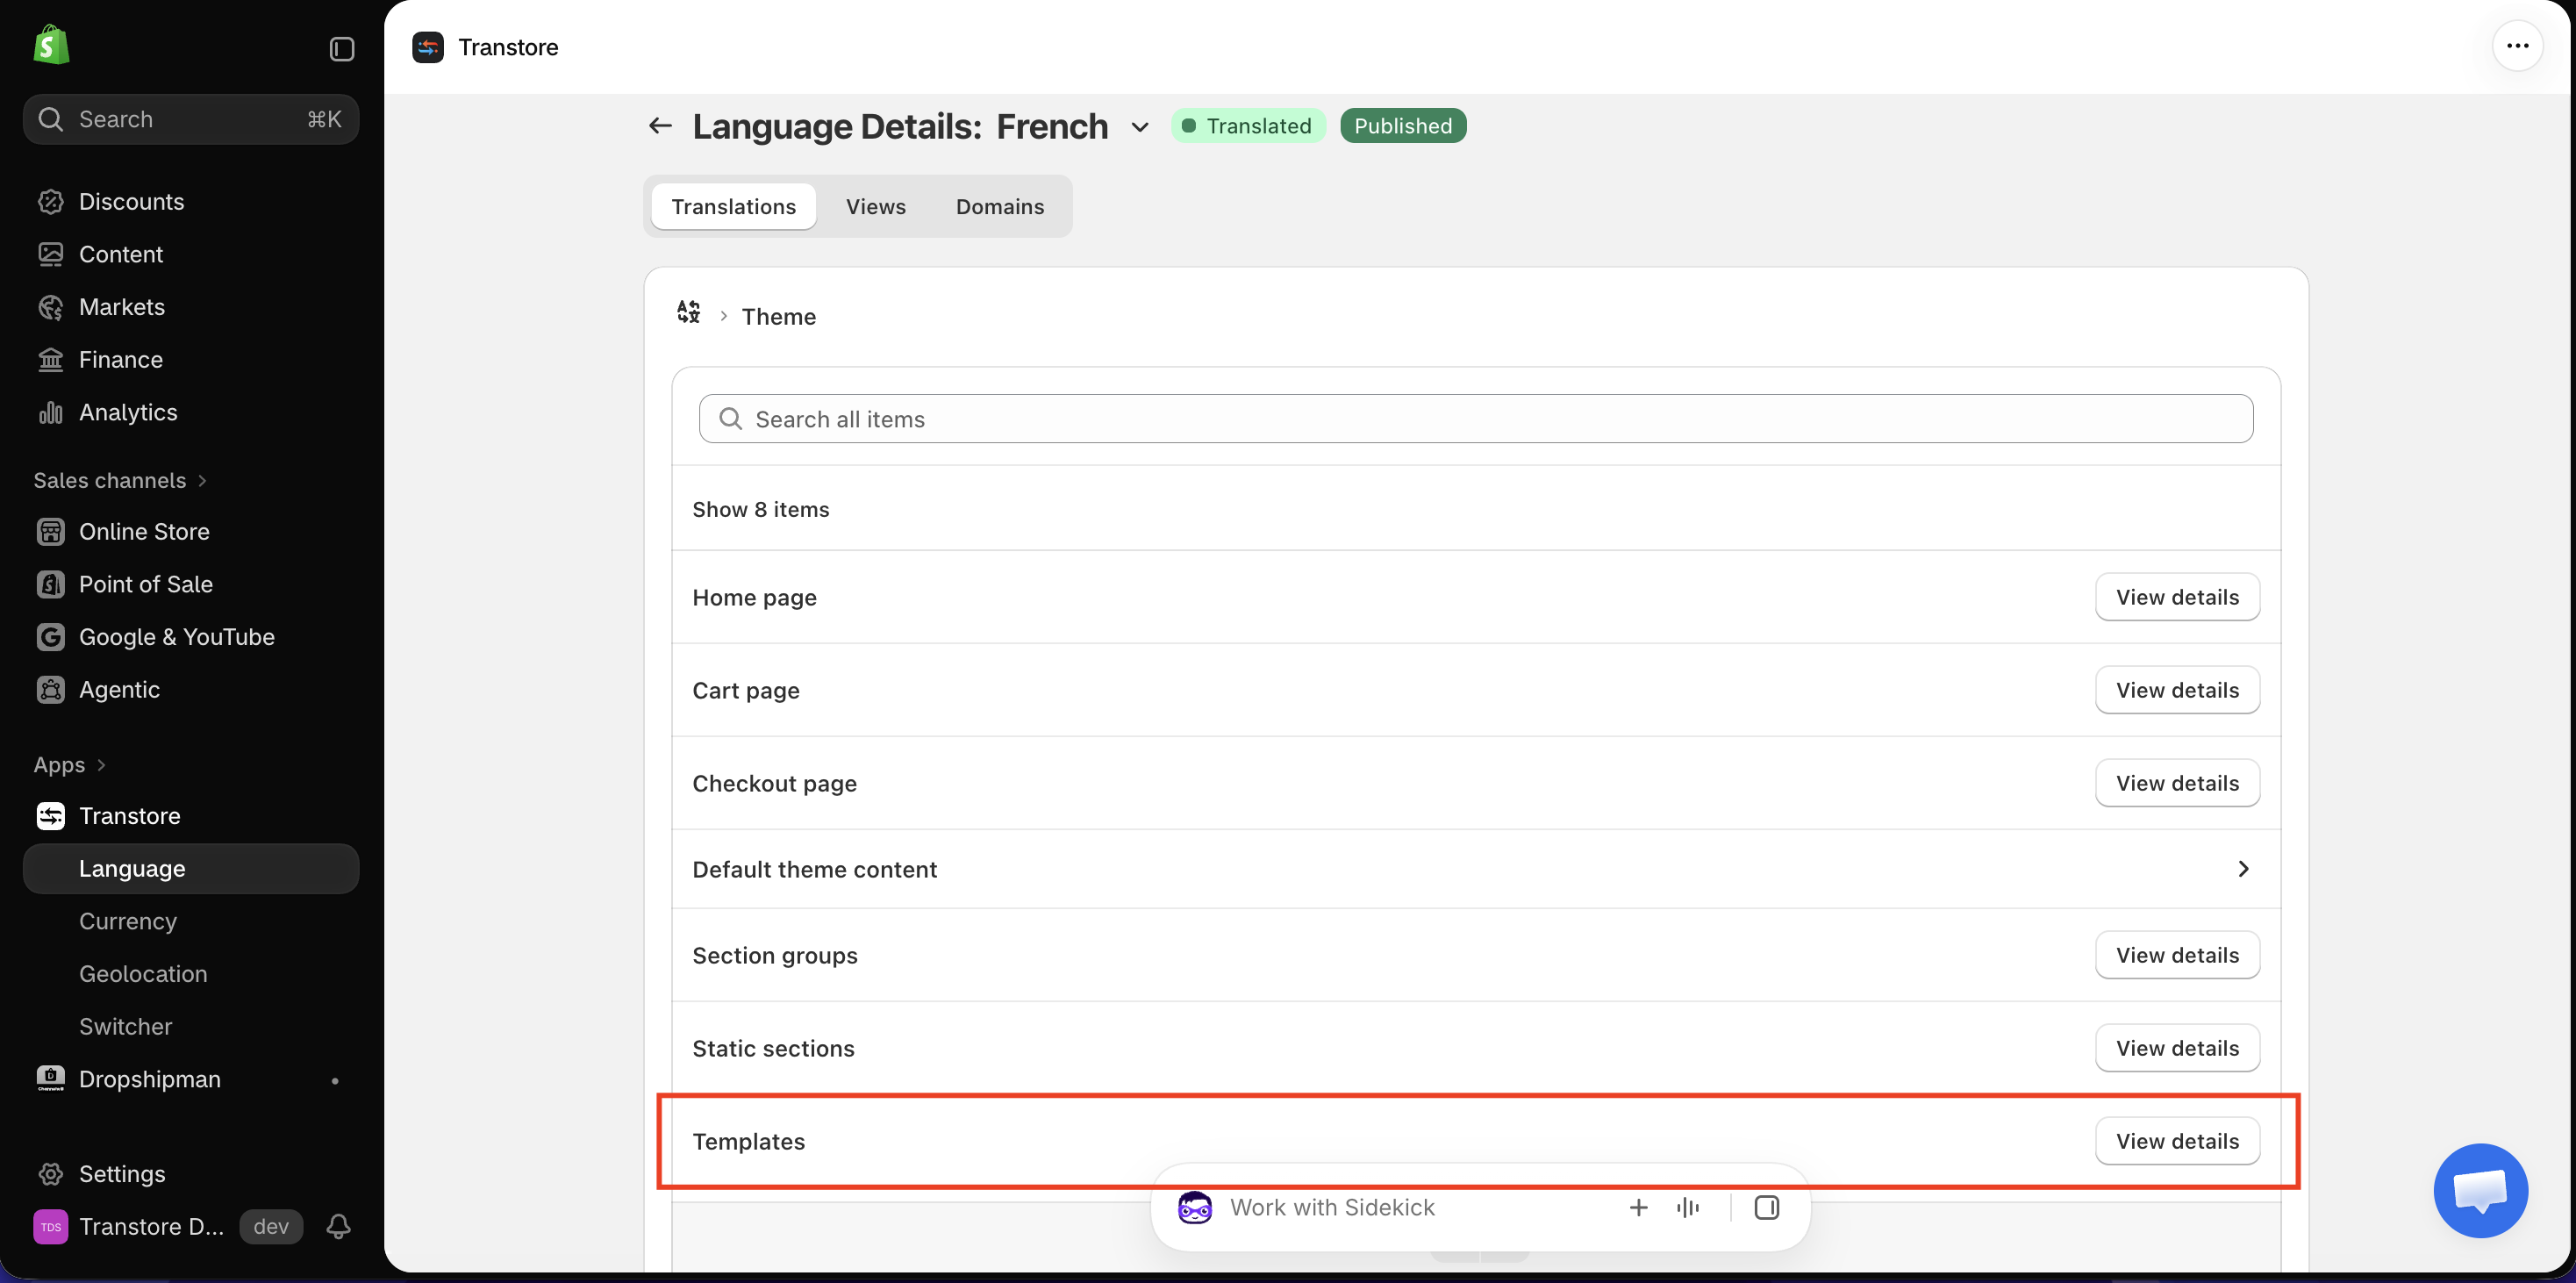Switch to the Views tab

pyautogui.click(x=875, y=206)
